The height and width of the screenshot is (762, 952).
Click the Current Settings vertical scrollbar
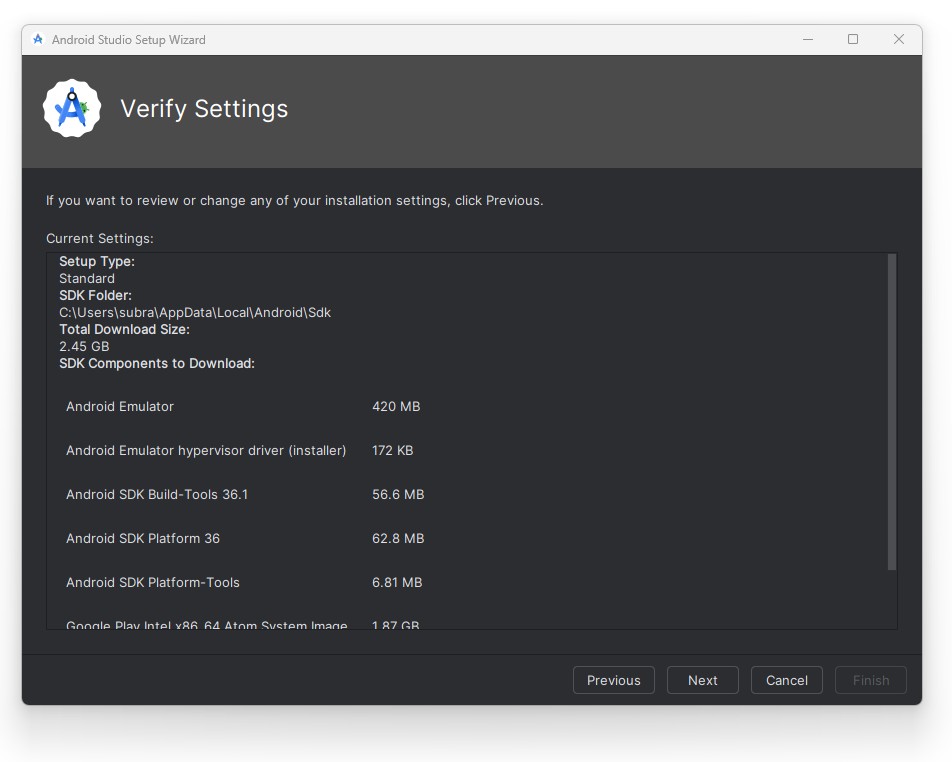click(x=891, y=411)
